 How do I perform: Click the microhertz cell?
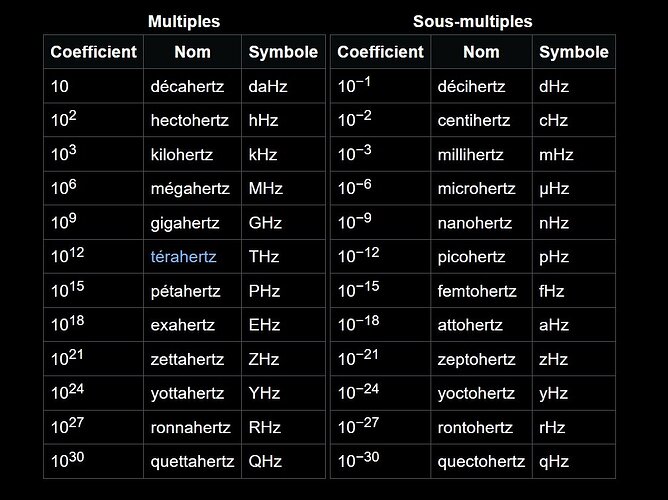481,188
